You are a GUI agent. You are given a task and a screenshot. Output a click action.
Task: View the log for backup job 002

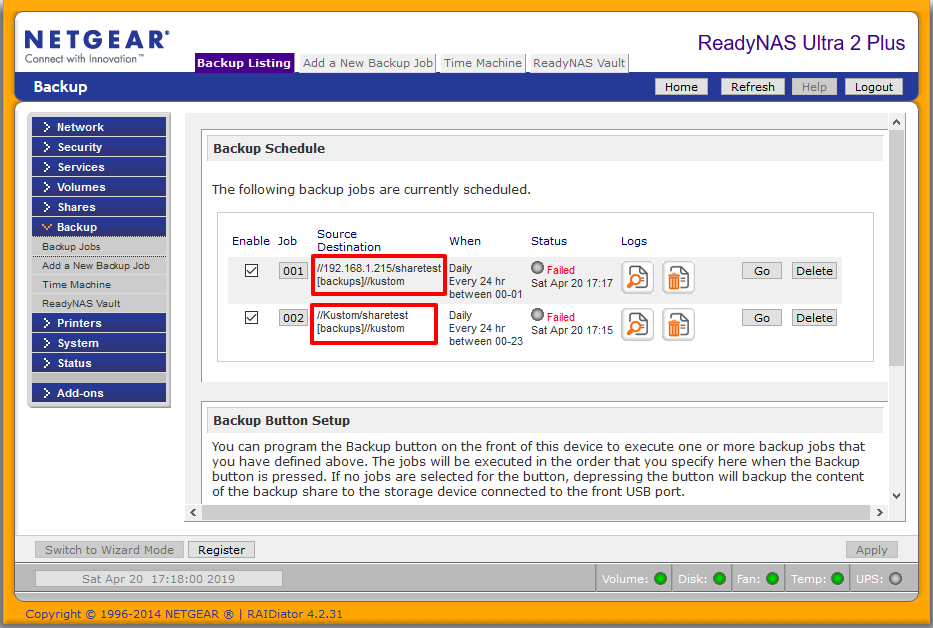[x=637, y=323]
